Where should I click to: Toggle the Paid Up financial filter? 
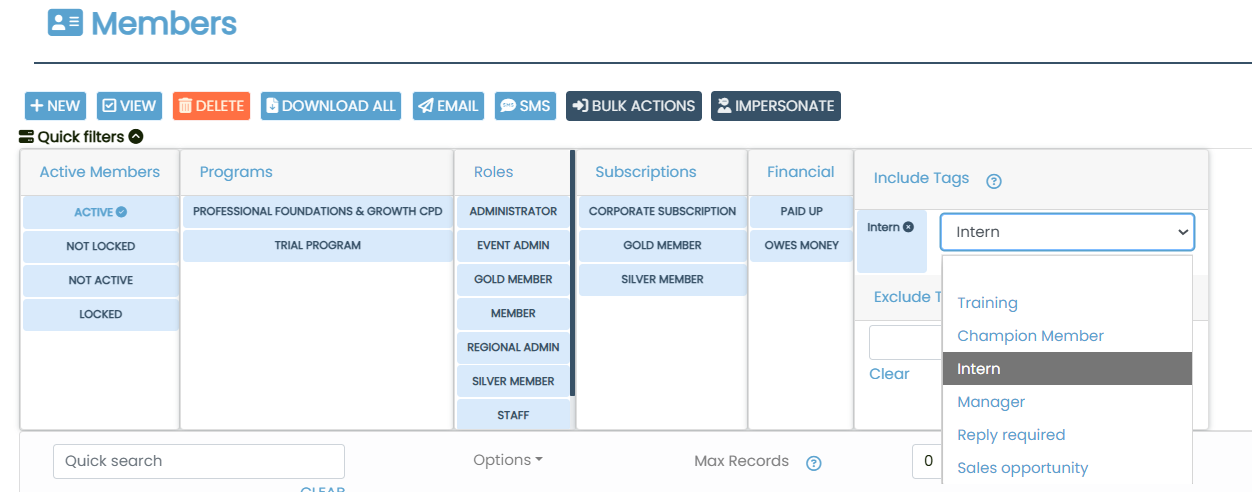801,212
